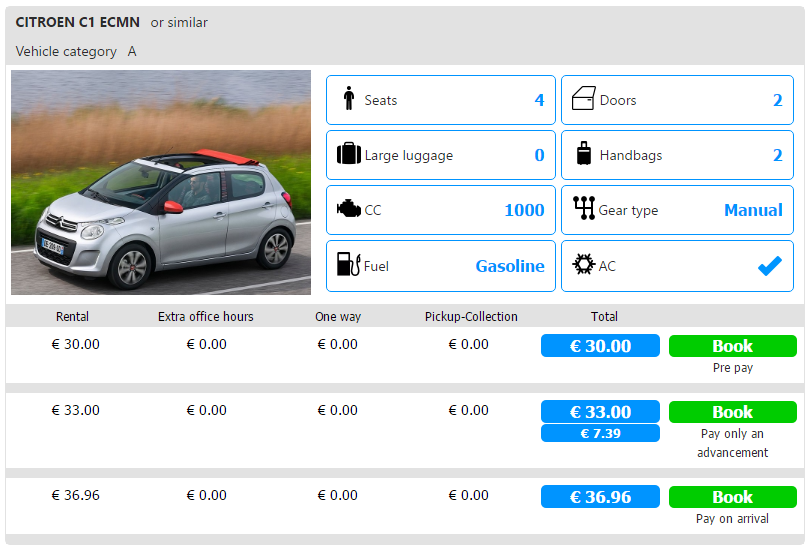This screenshot has height=550, width=810.
Task: Click the Large luggage suitcase icon
Action: pos(349,153)
